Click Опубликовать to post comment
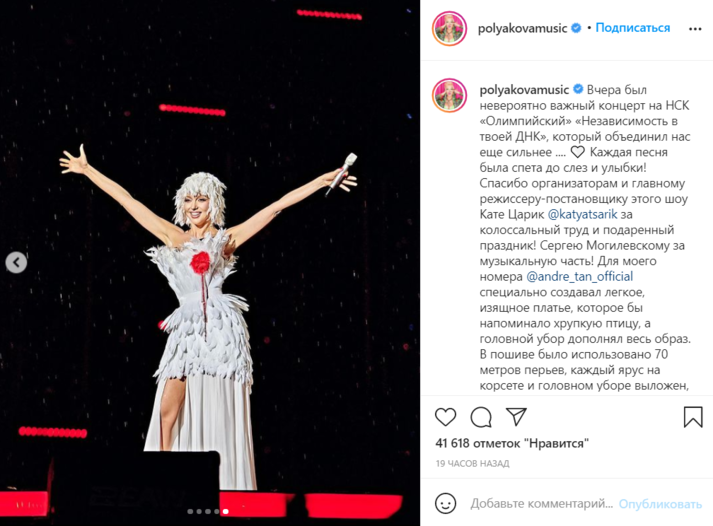The image size is (713, 526). coord(660,504)
